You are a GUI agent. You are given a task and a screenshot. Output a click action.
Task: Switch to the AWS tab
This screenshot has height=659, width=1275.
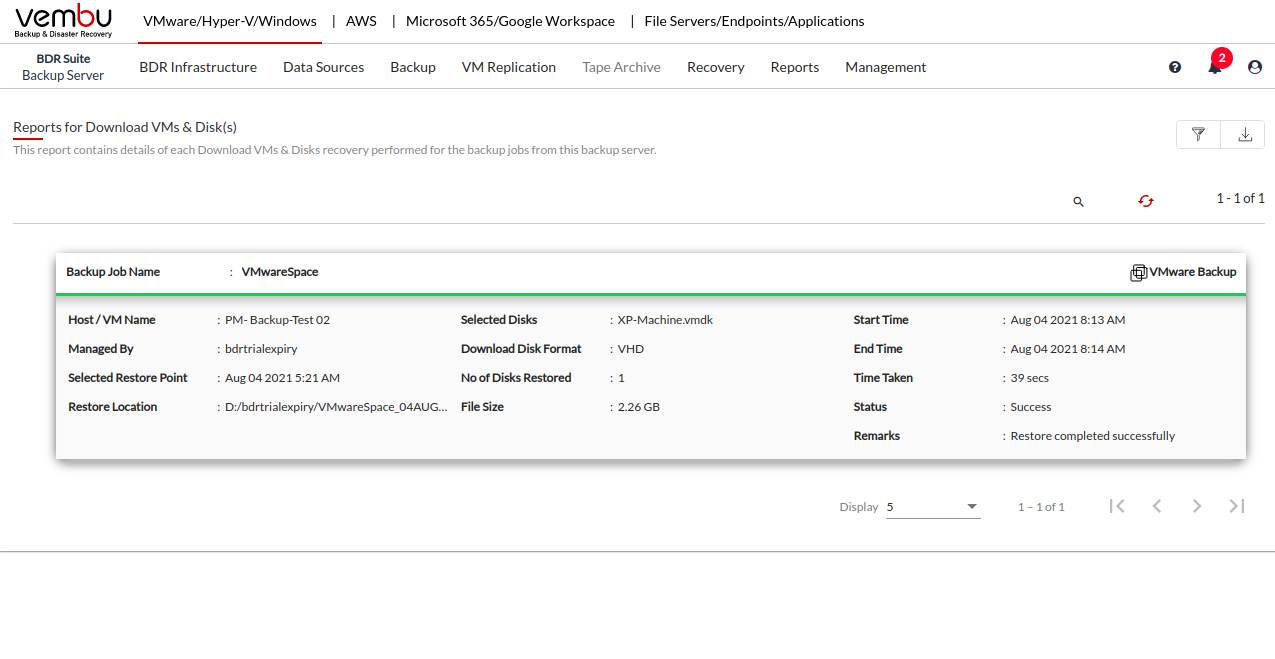361,21
